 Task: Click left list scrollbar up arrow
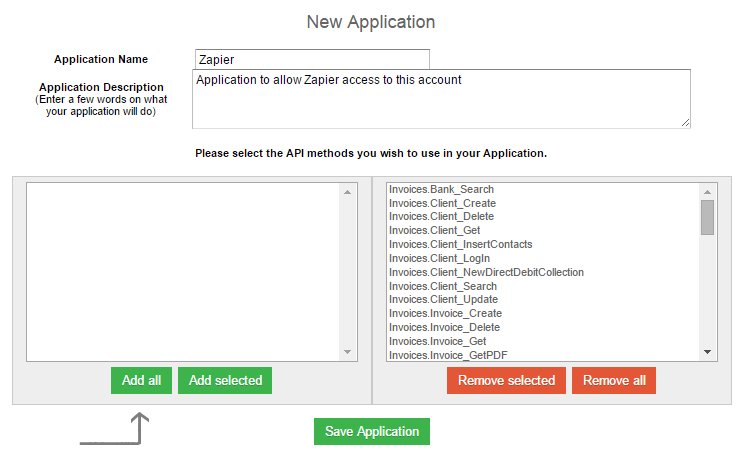(x=348, y=190)
